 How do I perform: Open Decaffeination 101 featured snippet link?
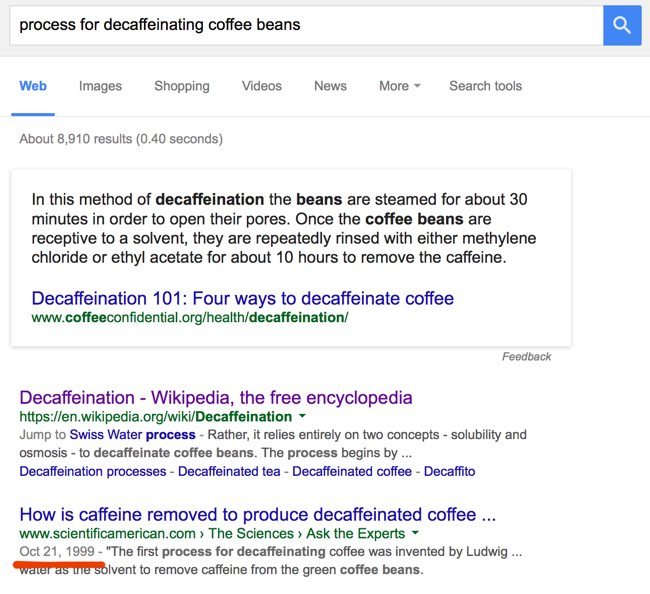[x=243, y=298]
